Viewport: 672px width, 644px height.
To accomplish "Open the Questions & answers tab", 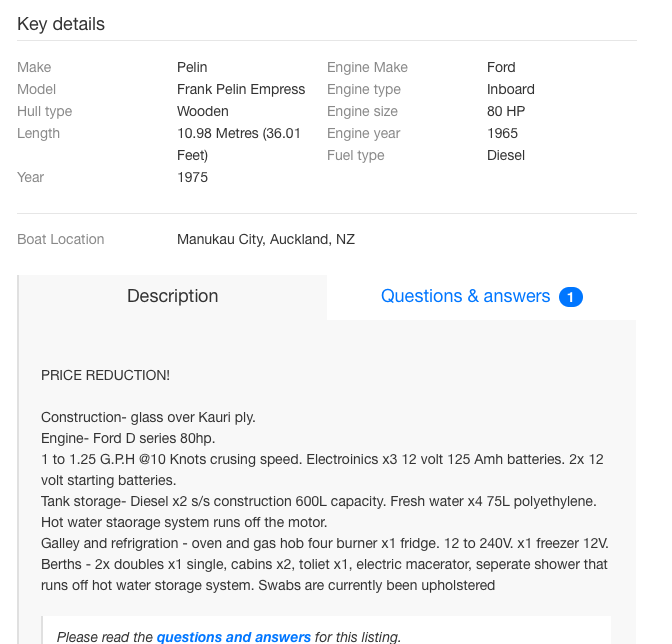I will pyautogui.click(x=465, y=297).
